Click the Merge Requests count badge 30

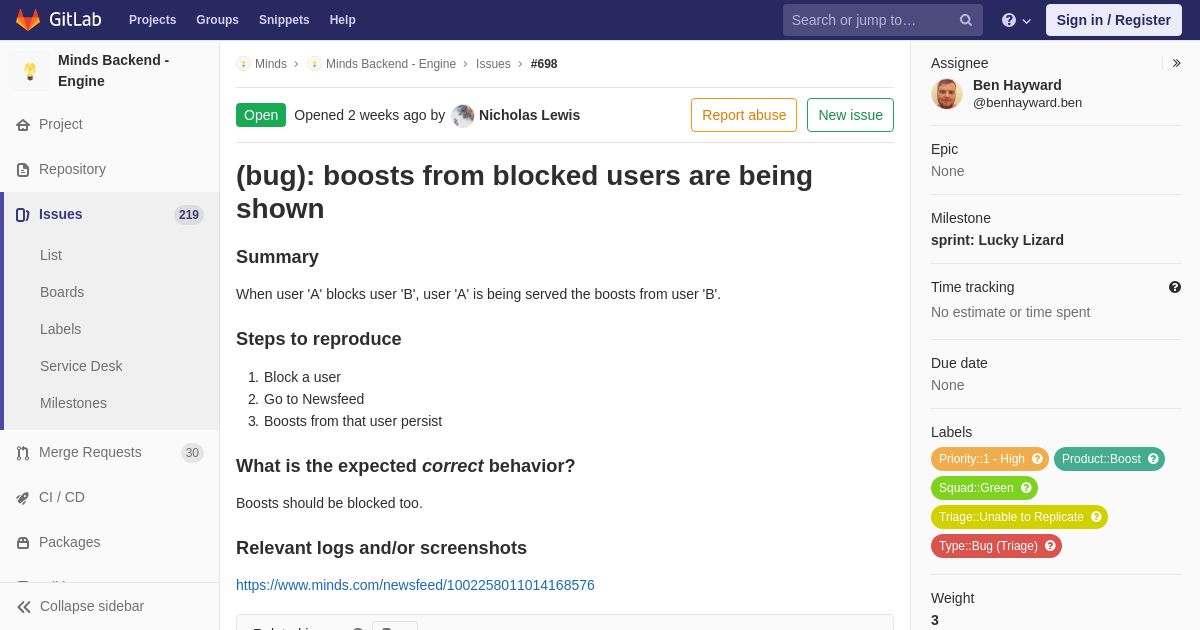[192, 453]
